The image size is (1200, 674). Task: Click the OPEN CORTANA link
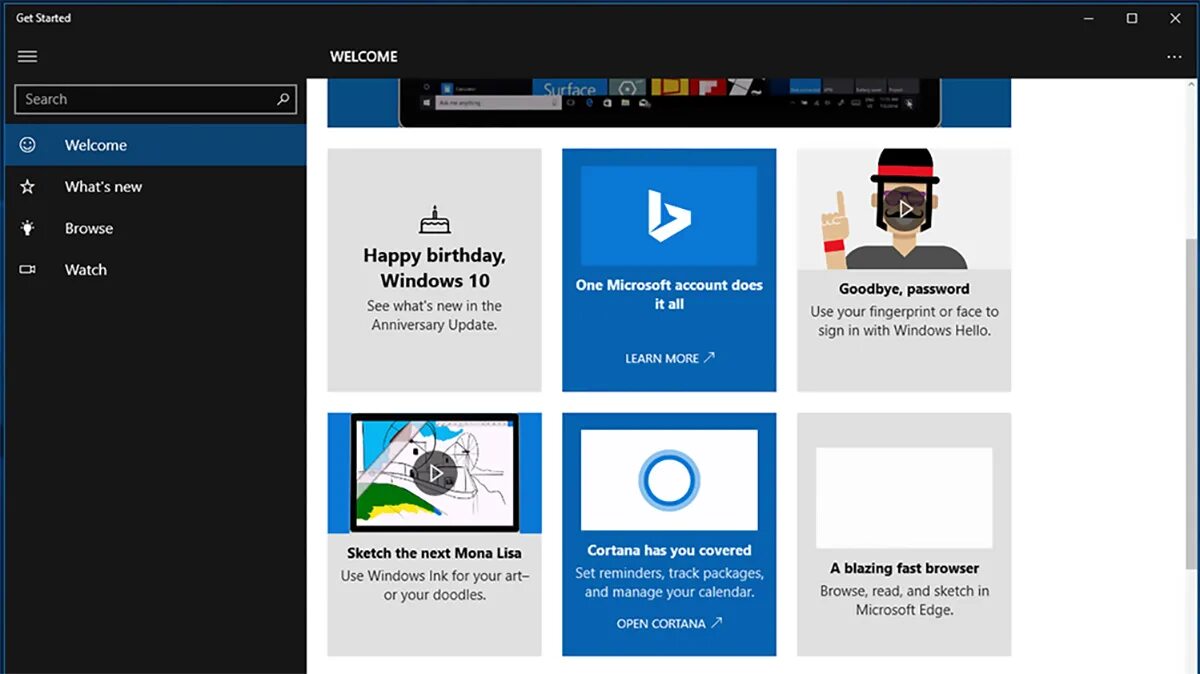(669, 623)
